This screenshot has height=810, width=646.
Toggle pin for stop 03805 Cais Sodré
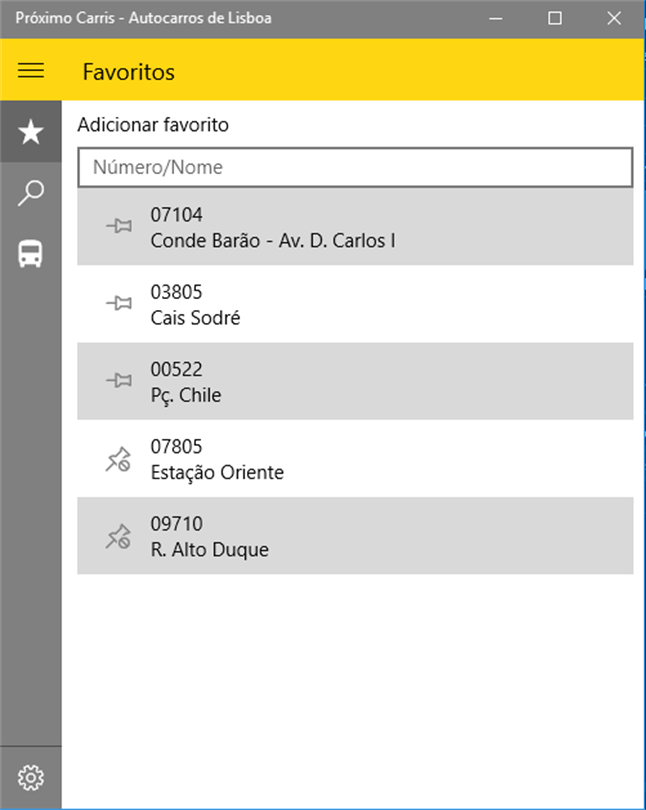[x=119, y=304]
